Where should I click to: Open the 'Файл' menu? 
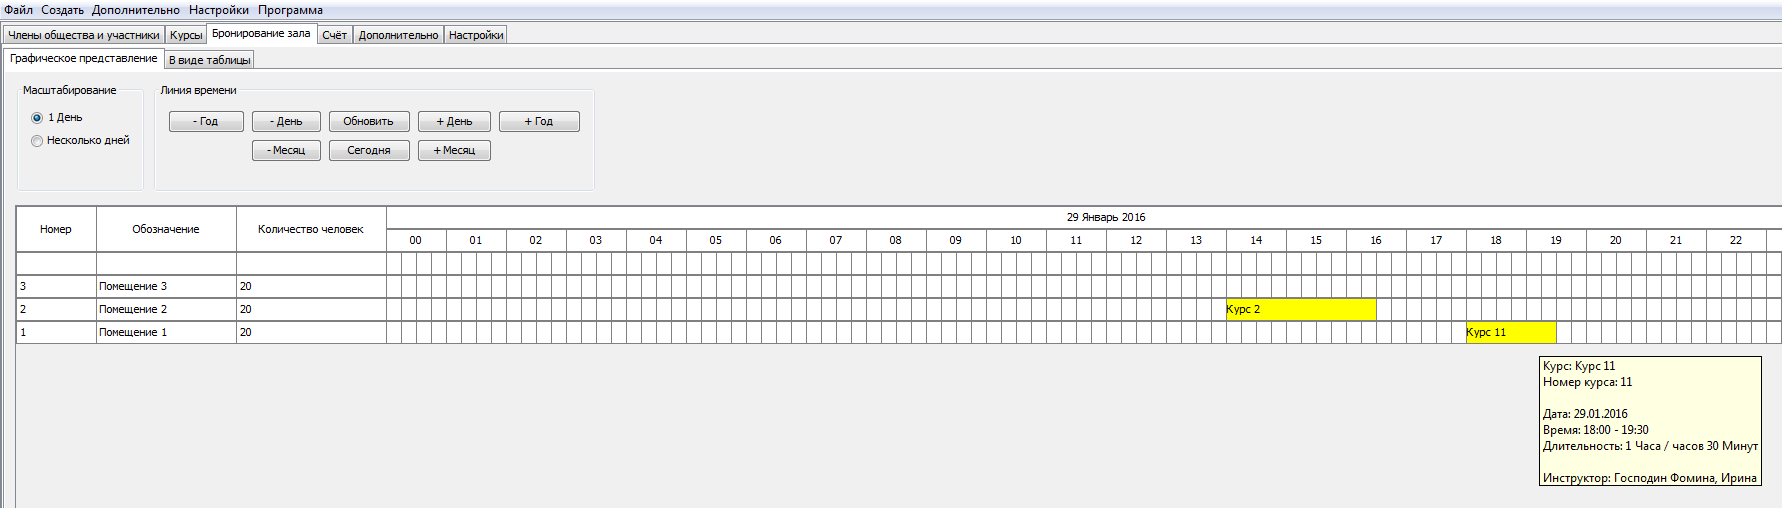[x=18, y=10]
